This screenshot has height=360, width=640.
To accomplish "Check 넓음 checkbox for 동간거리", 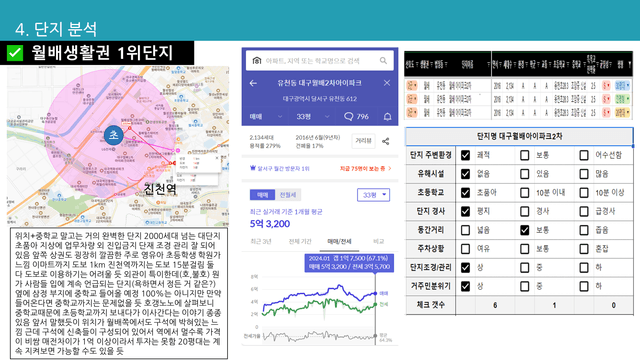I will 465,230.
